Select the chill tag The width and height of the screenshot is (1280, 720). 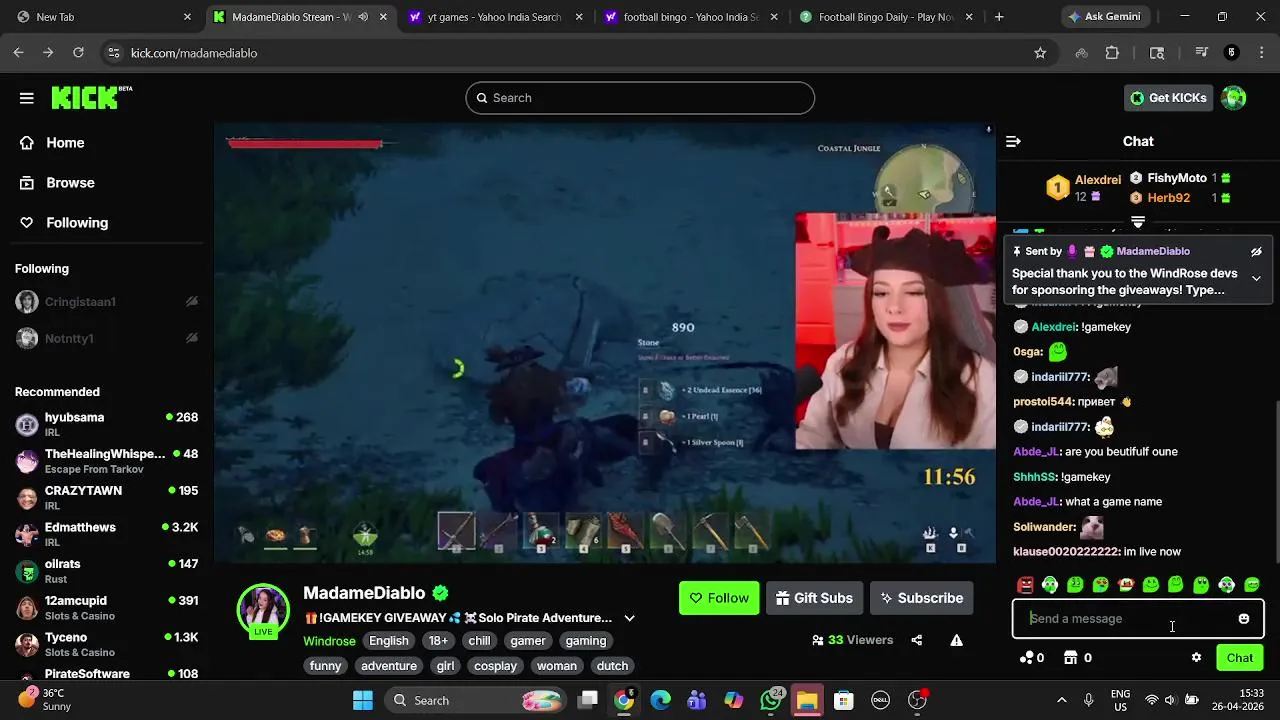pos(480,641)
